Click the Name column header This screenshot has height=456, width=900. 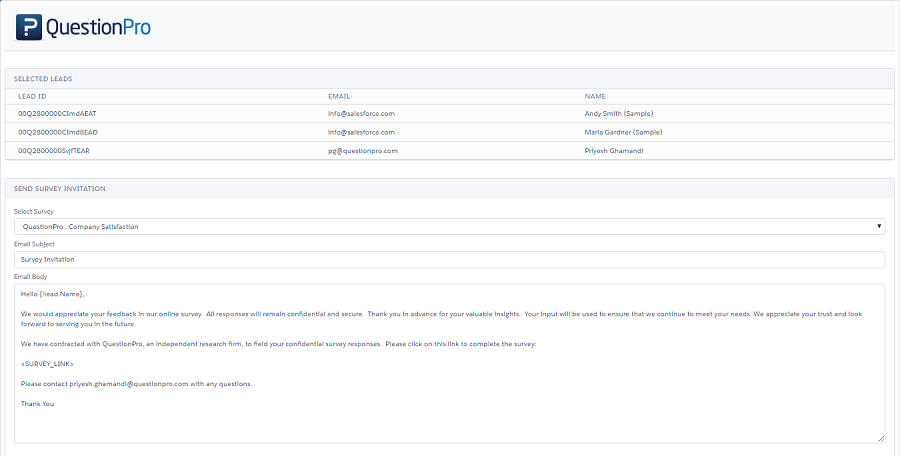tap(595, 96)
